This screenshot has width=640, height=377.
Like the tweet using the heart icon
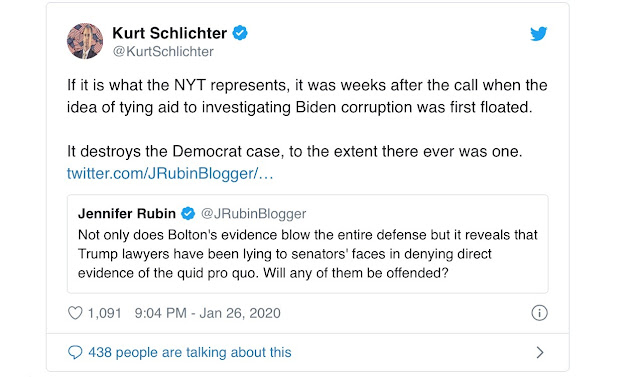[x=75, y=313]
